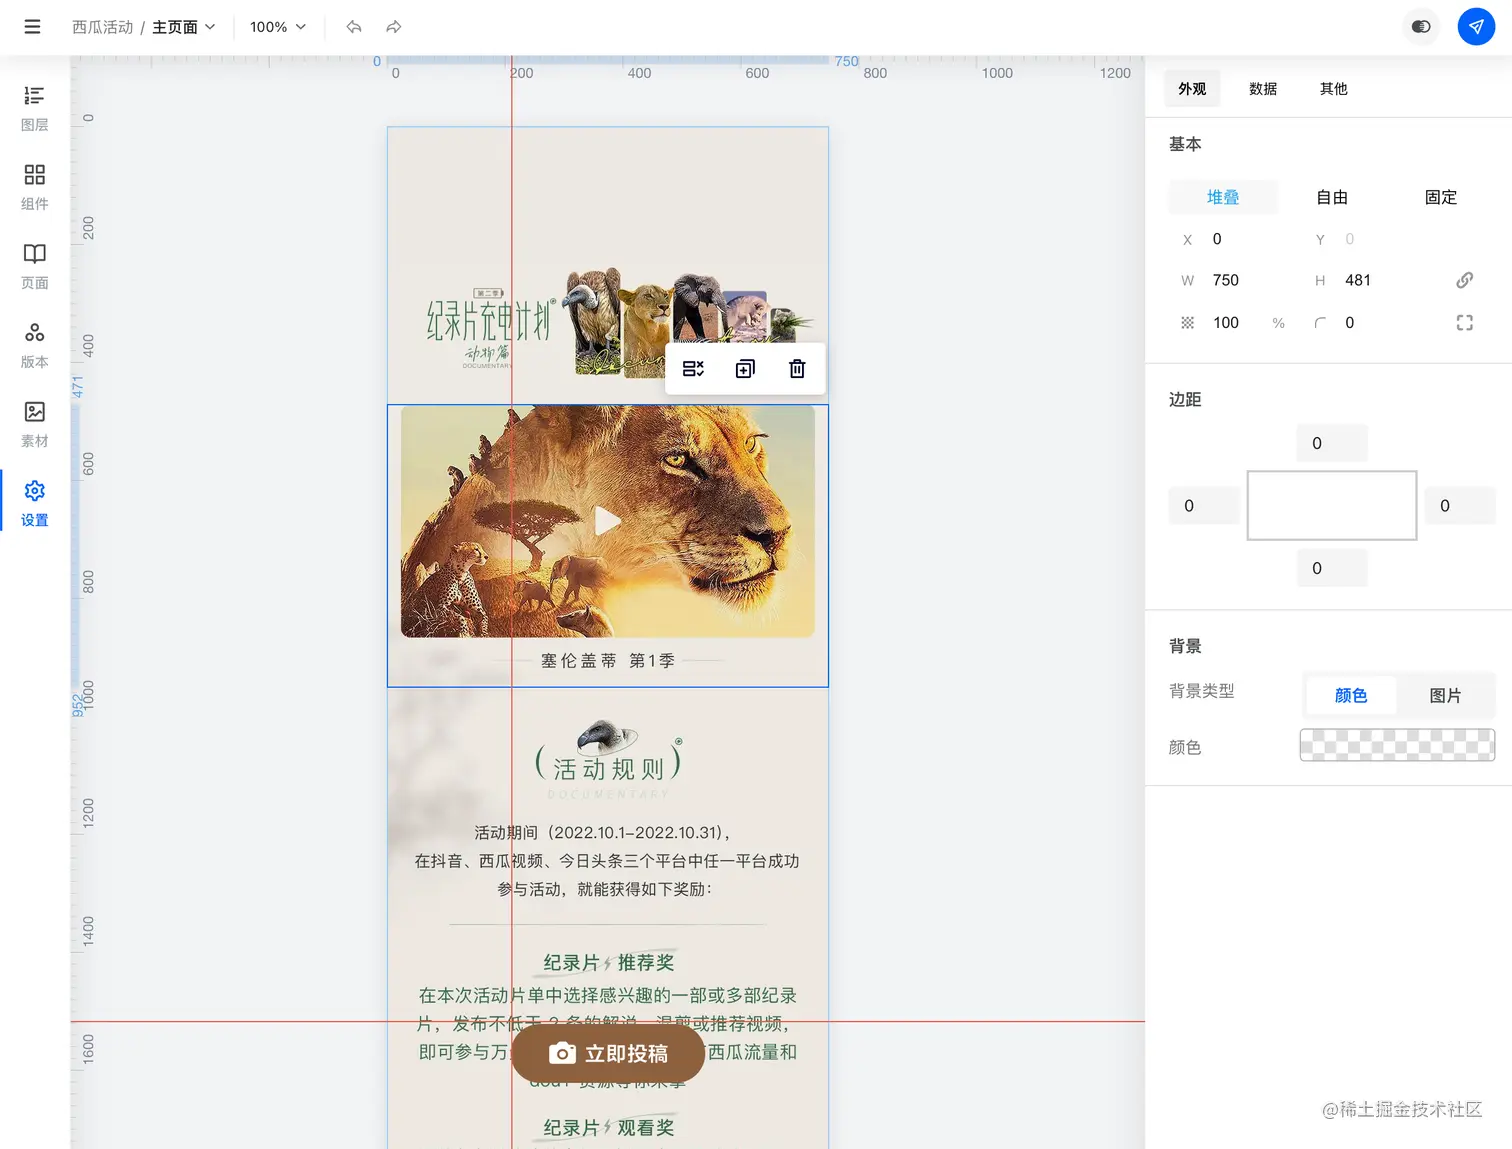Open the hamburger menu
The width and height of the screenshot is (1512, 1149).
pyautogui.click(x=32, y=27)
